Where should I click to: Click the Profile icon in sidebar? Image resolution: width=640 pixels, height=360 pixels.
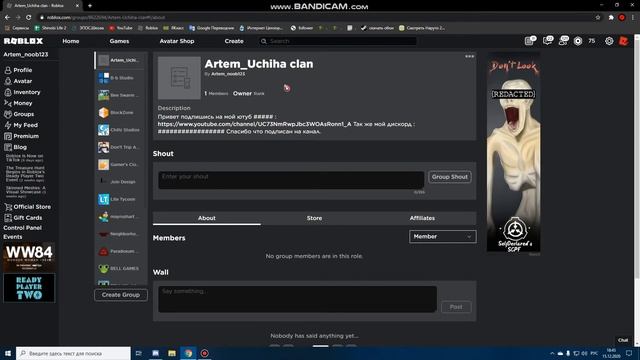(8, 70)
